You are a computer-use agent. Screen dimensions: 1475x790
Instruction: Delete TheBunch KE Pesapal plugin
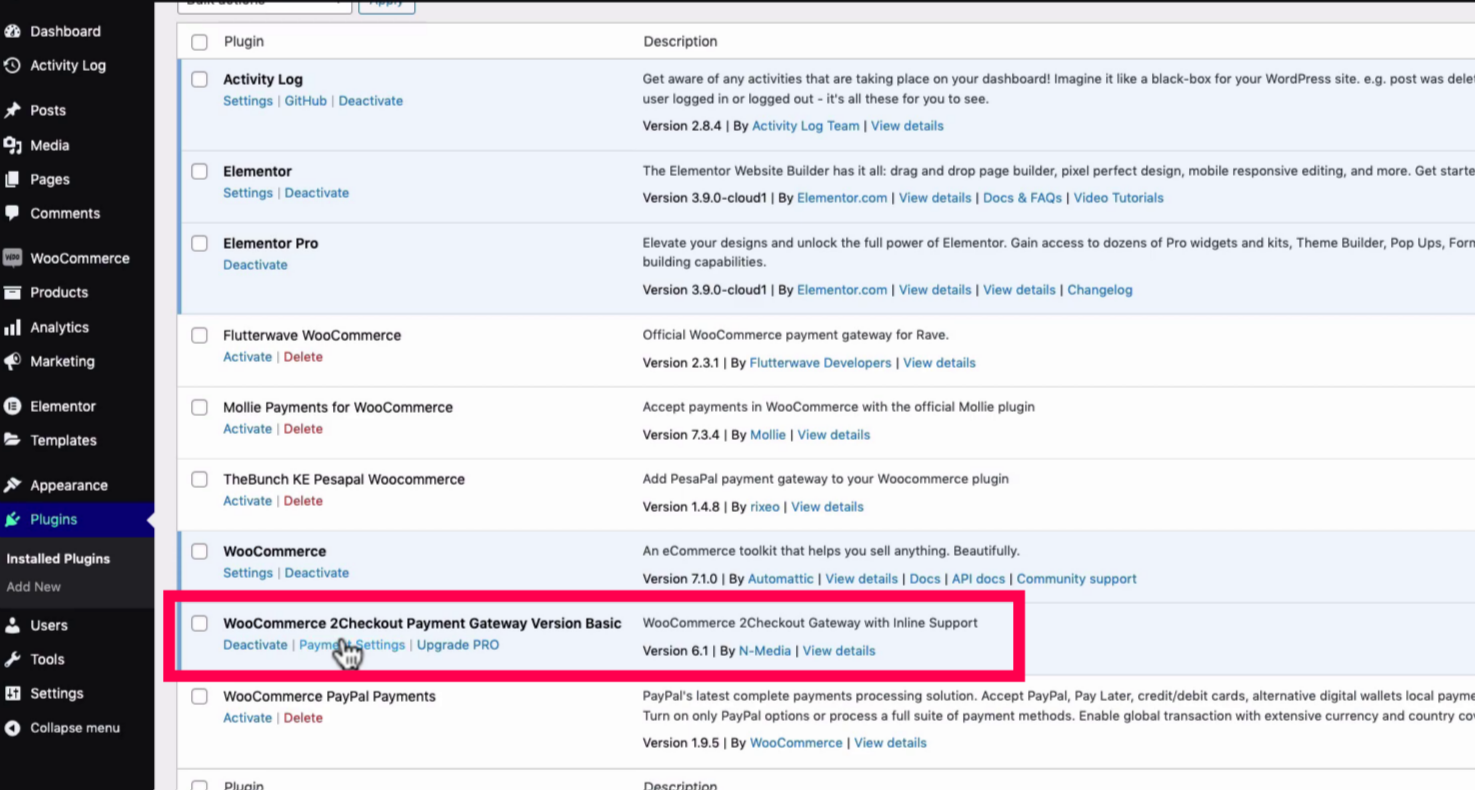coord(303,501)
